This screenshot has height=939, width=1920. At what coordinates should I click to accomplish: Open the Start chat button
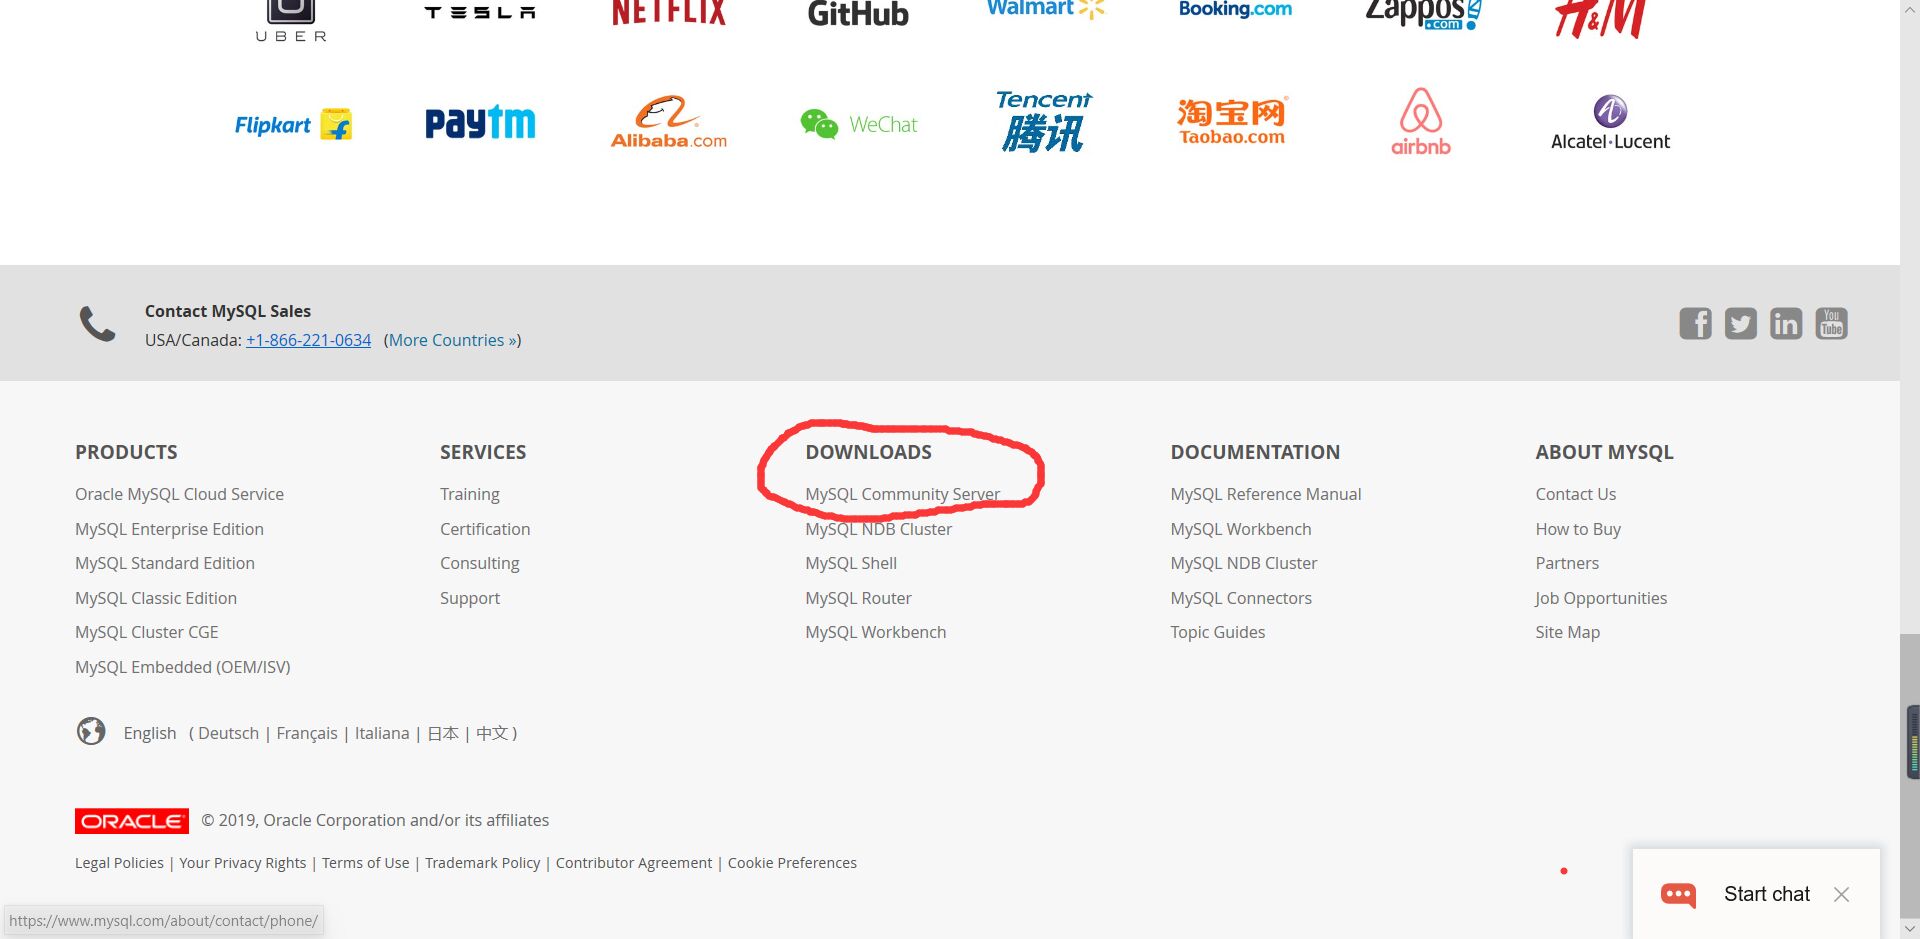pyautogui.click(x=1766, y=894)
